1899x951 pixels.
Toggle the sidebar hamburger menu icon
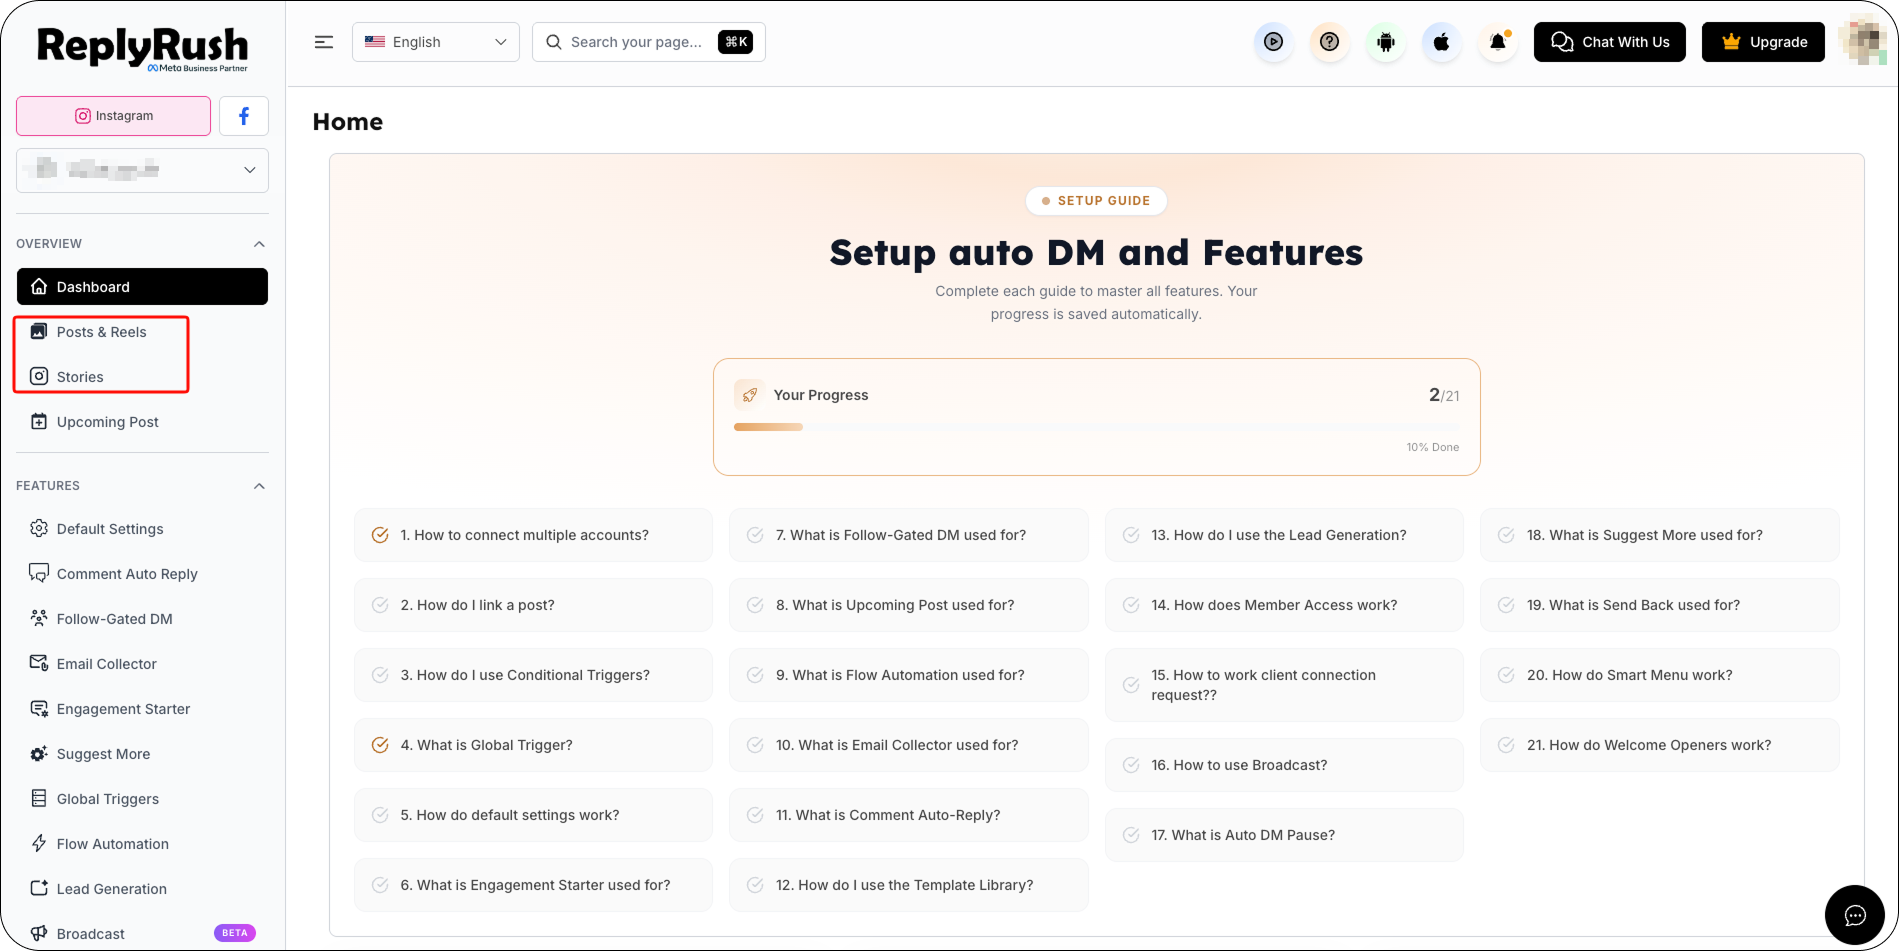(324, 42)
